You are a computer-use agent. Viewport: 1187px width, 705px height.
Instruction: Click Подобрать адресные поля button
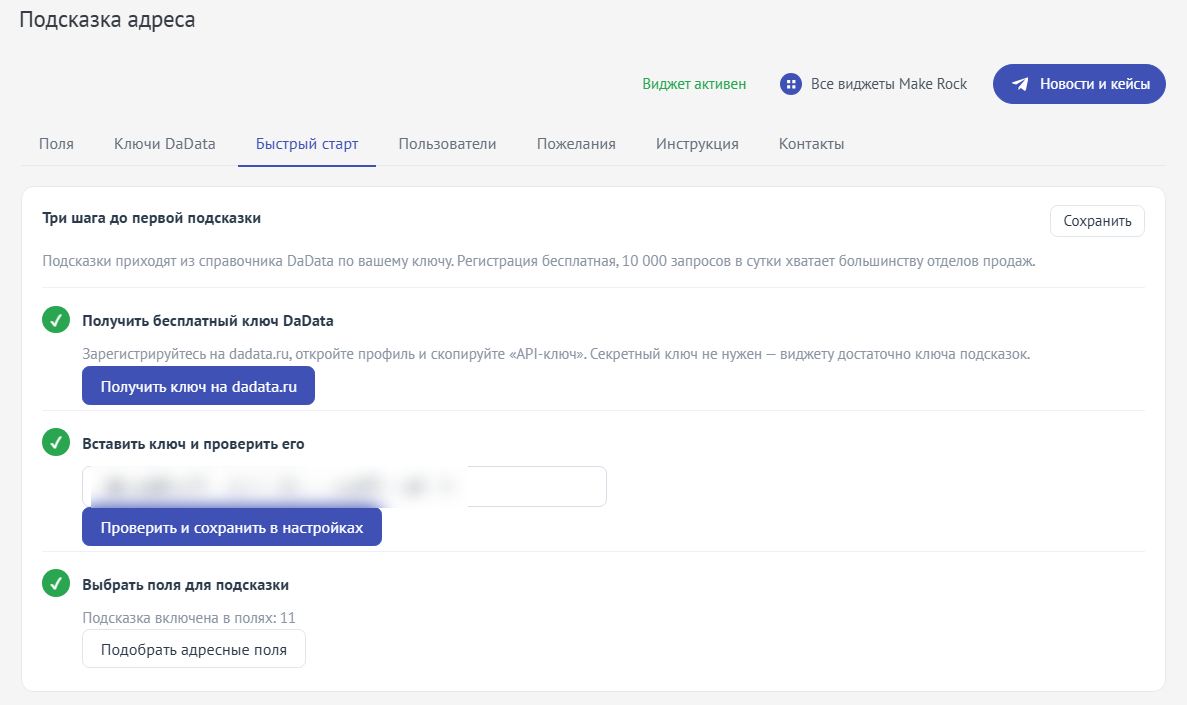pos(194,649)
